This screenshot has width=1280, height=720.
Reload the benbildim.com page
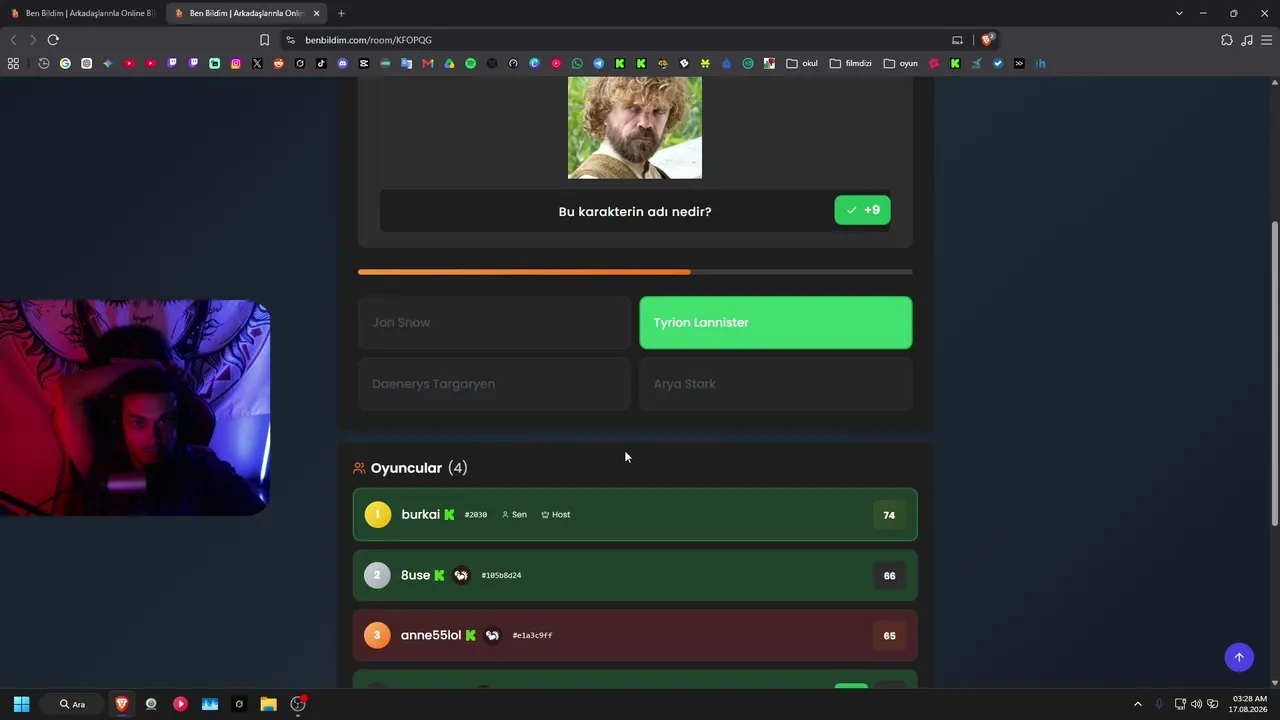[53, 40]
